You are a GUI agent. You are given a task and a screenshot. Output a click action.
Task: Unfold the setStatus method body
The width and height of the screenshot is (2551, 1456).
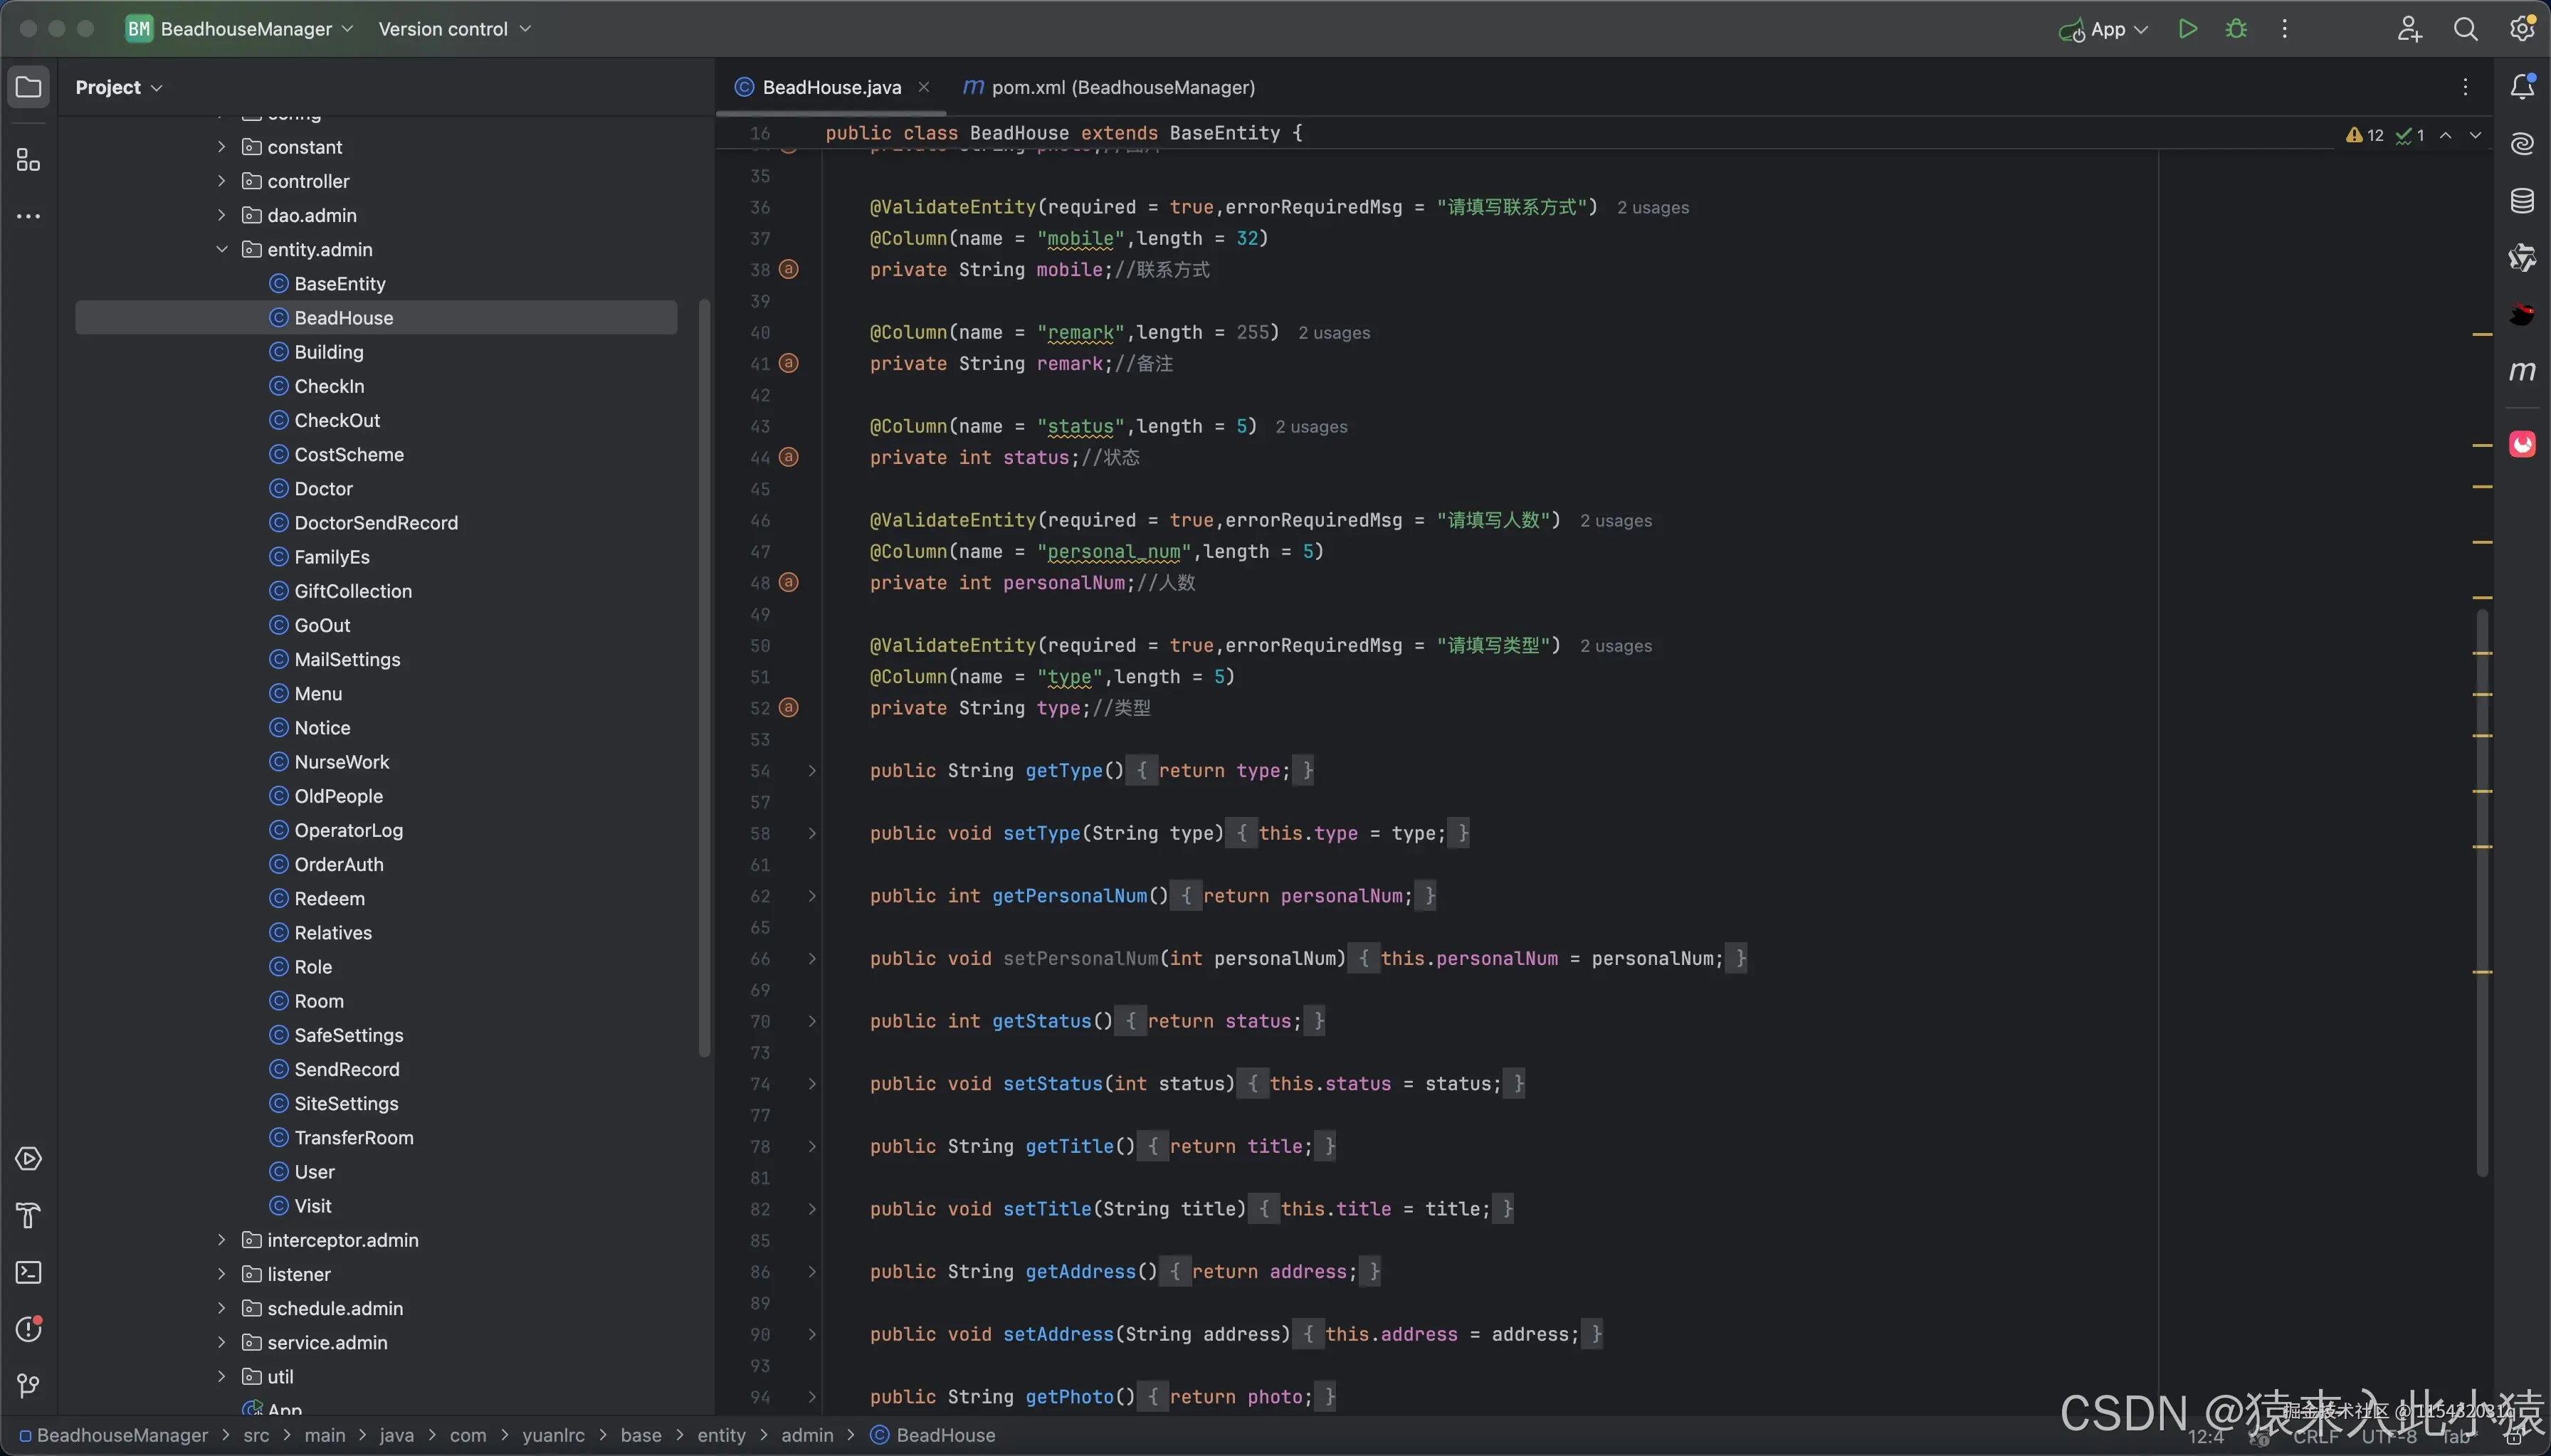tap(812, 1084)
